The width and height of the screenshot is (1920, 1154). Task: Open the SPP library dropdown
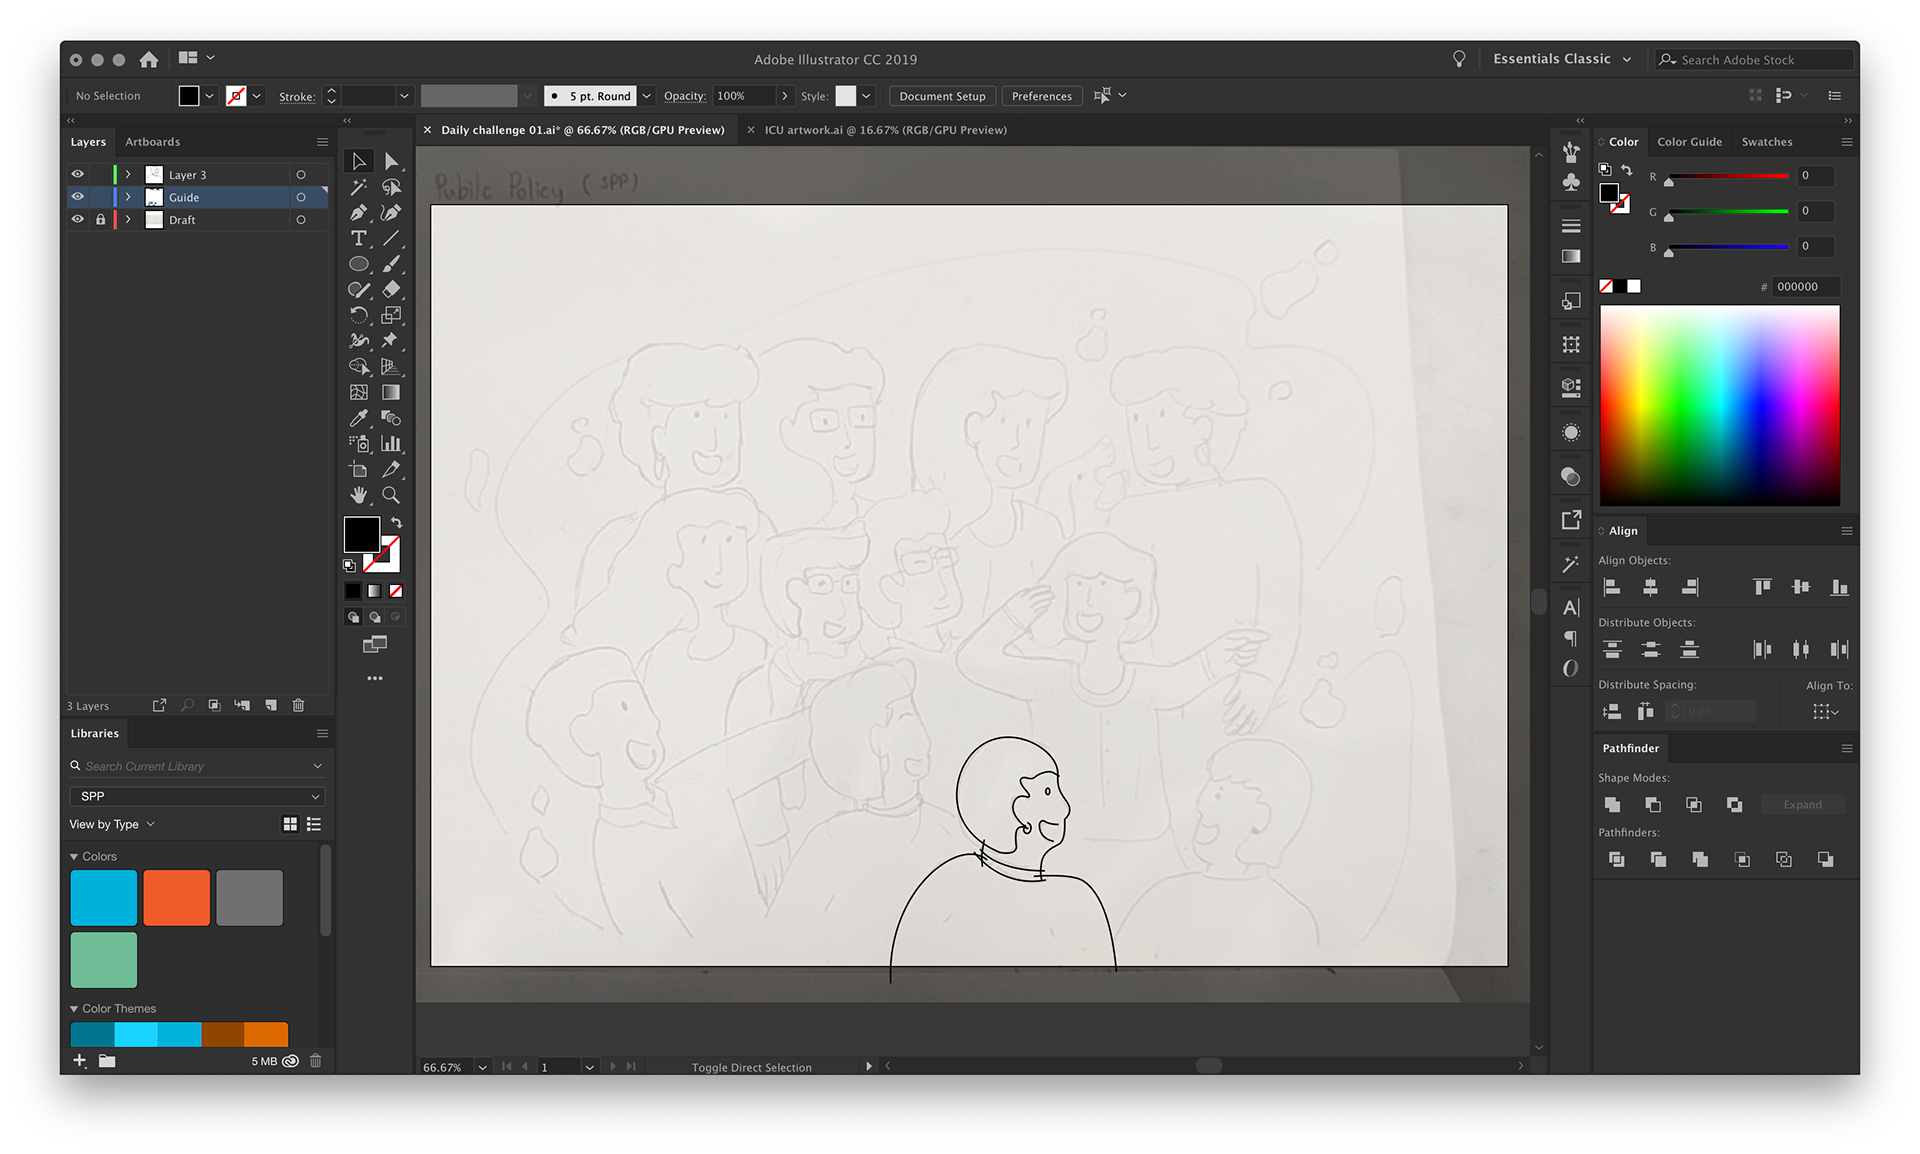[197, 796]
